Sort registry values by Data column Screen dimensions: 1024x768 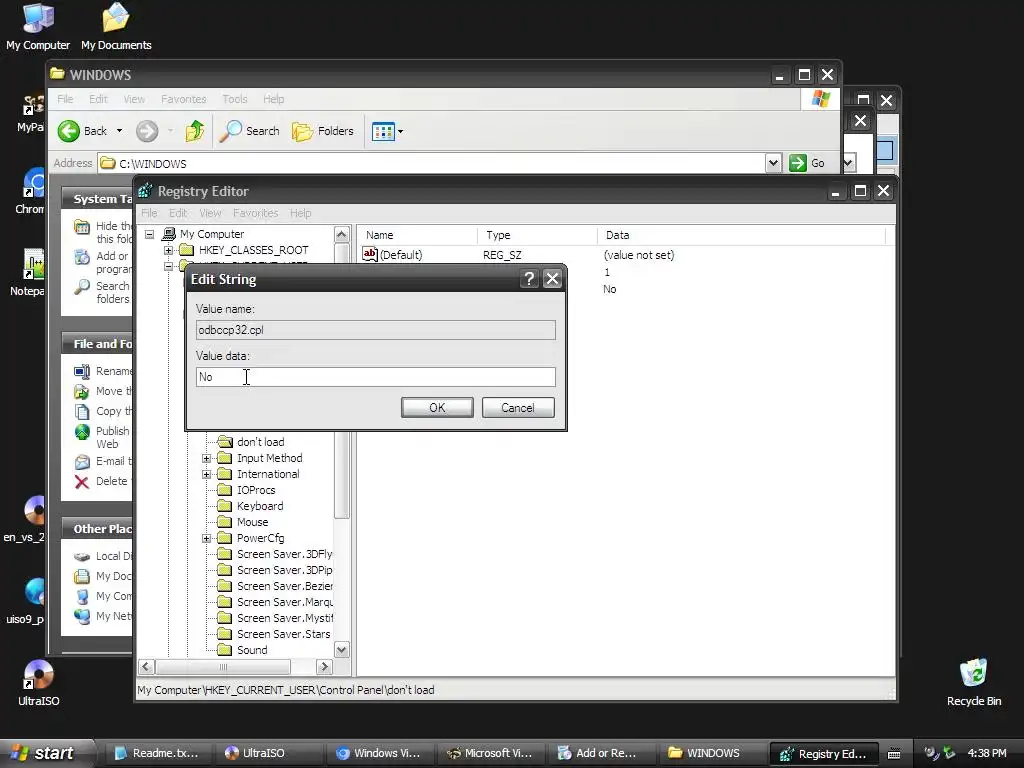pos(741,235)
